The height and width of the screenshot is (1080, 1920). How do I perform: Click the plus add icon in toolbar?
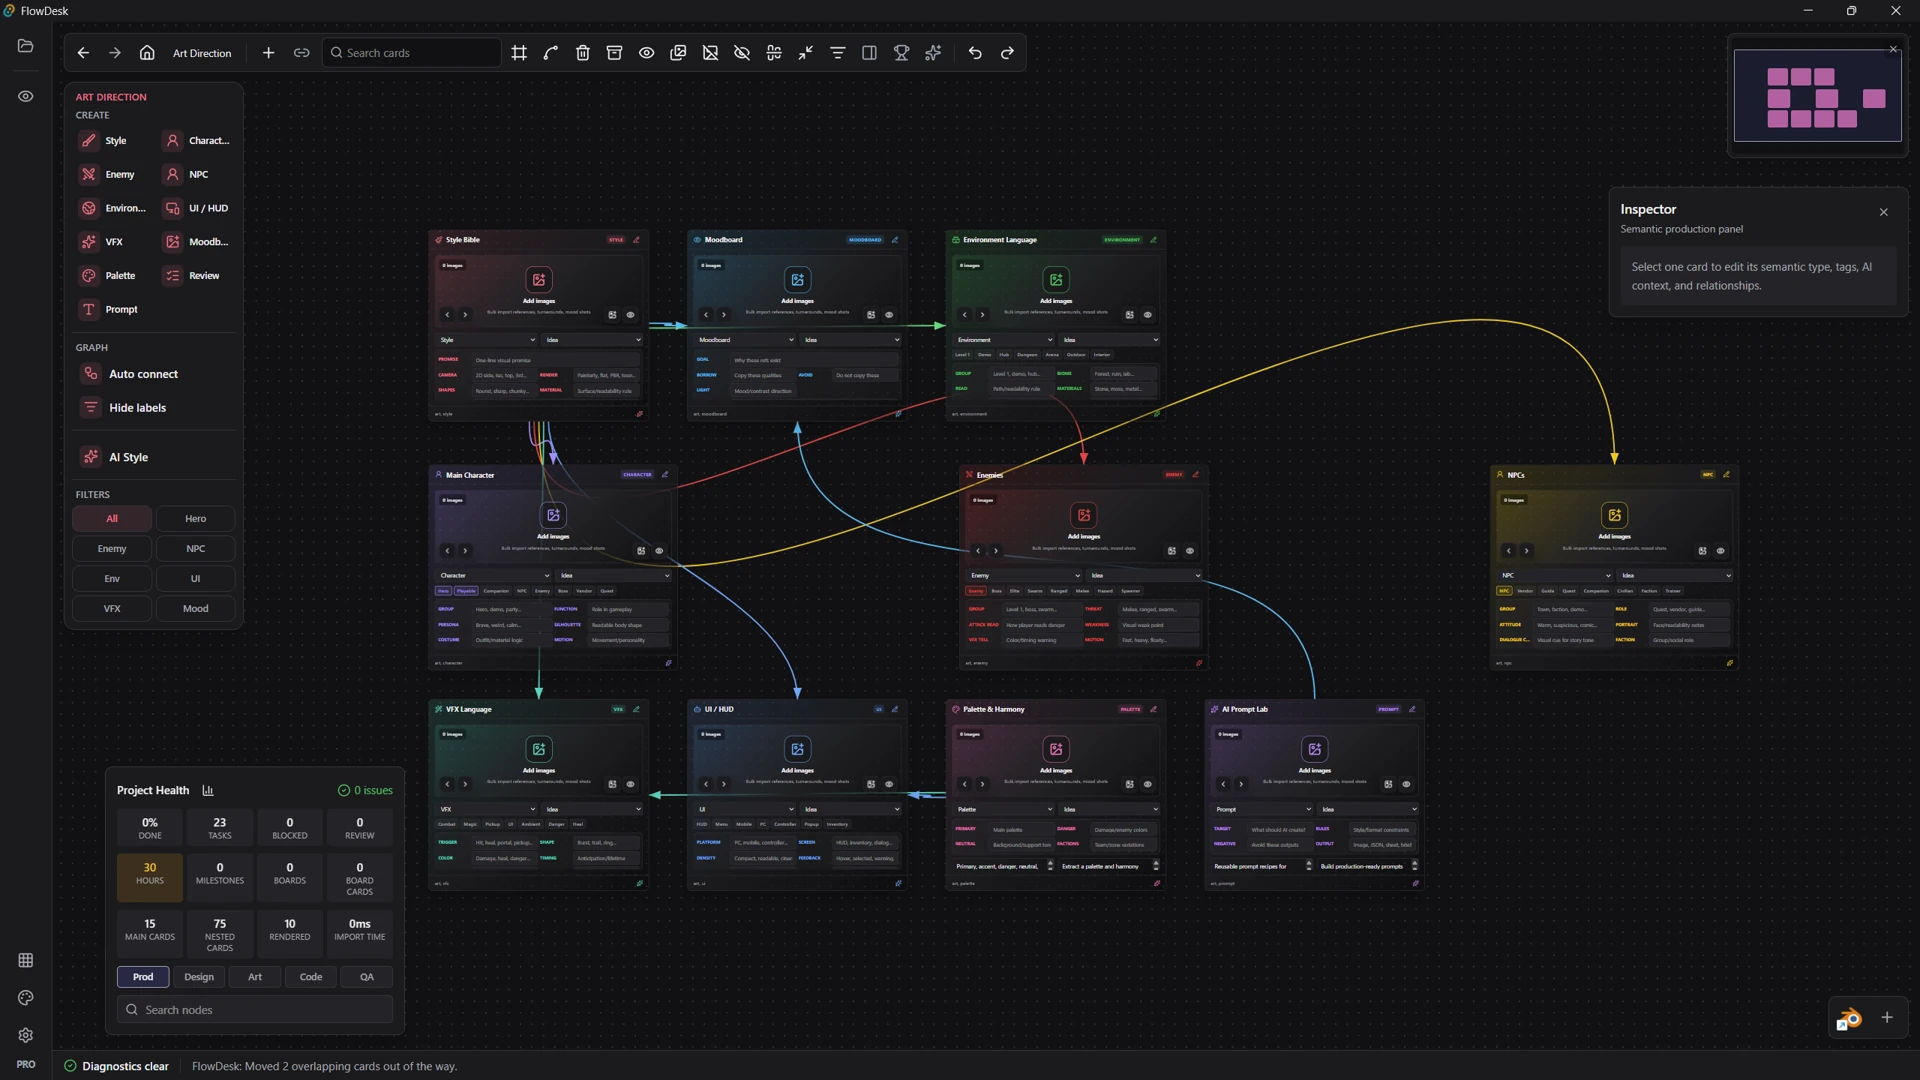click(x=268, y=53)
